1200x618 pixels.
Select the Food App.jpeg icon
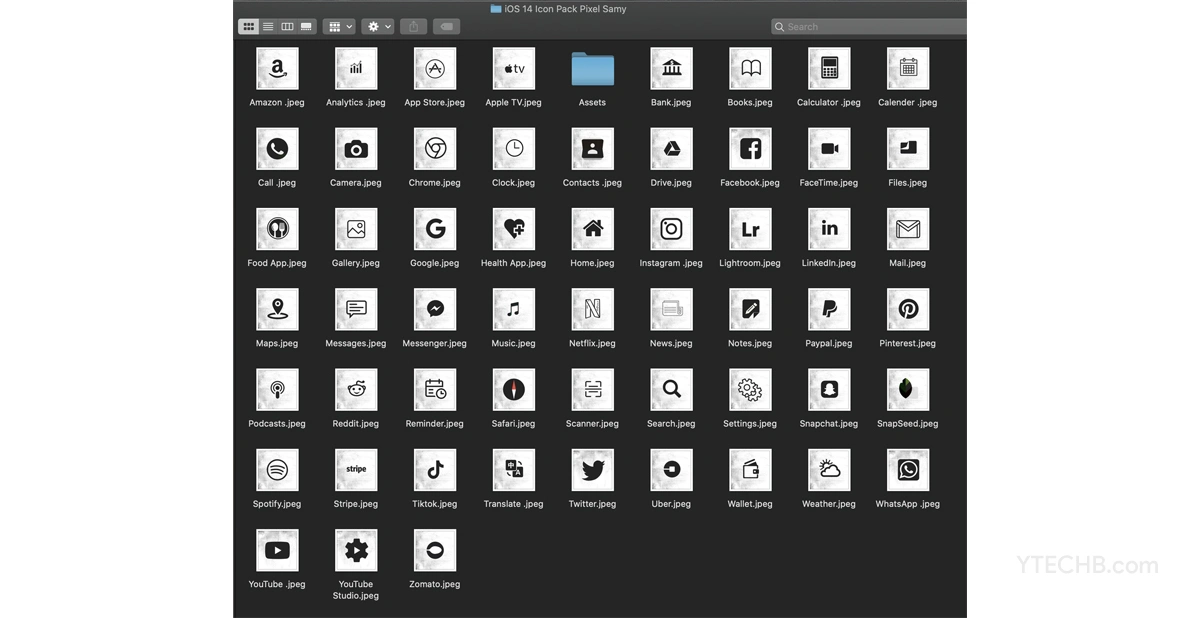(277, 229)
